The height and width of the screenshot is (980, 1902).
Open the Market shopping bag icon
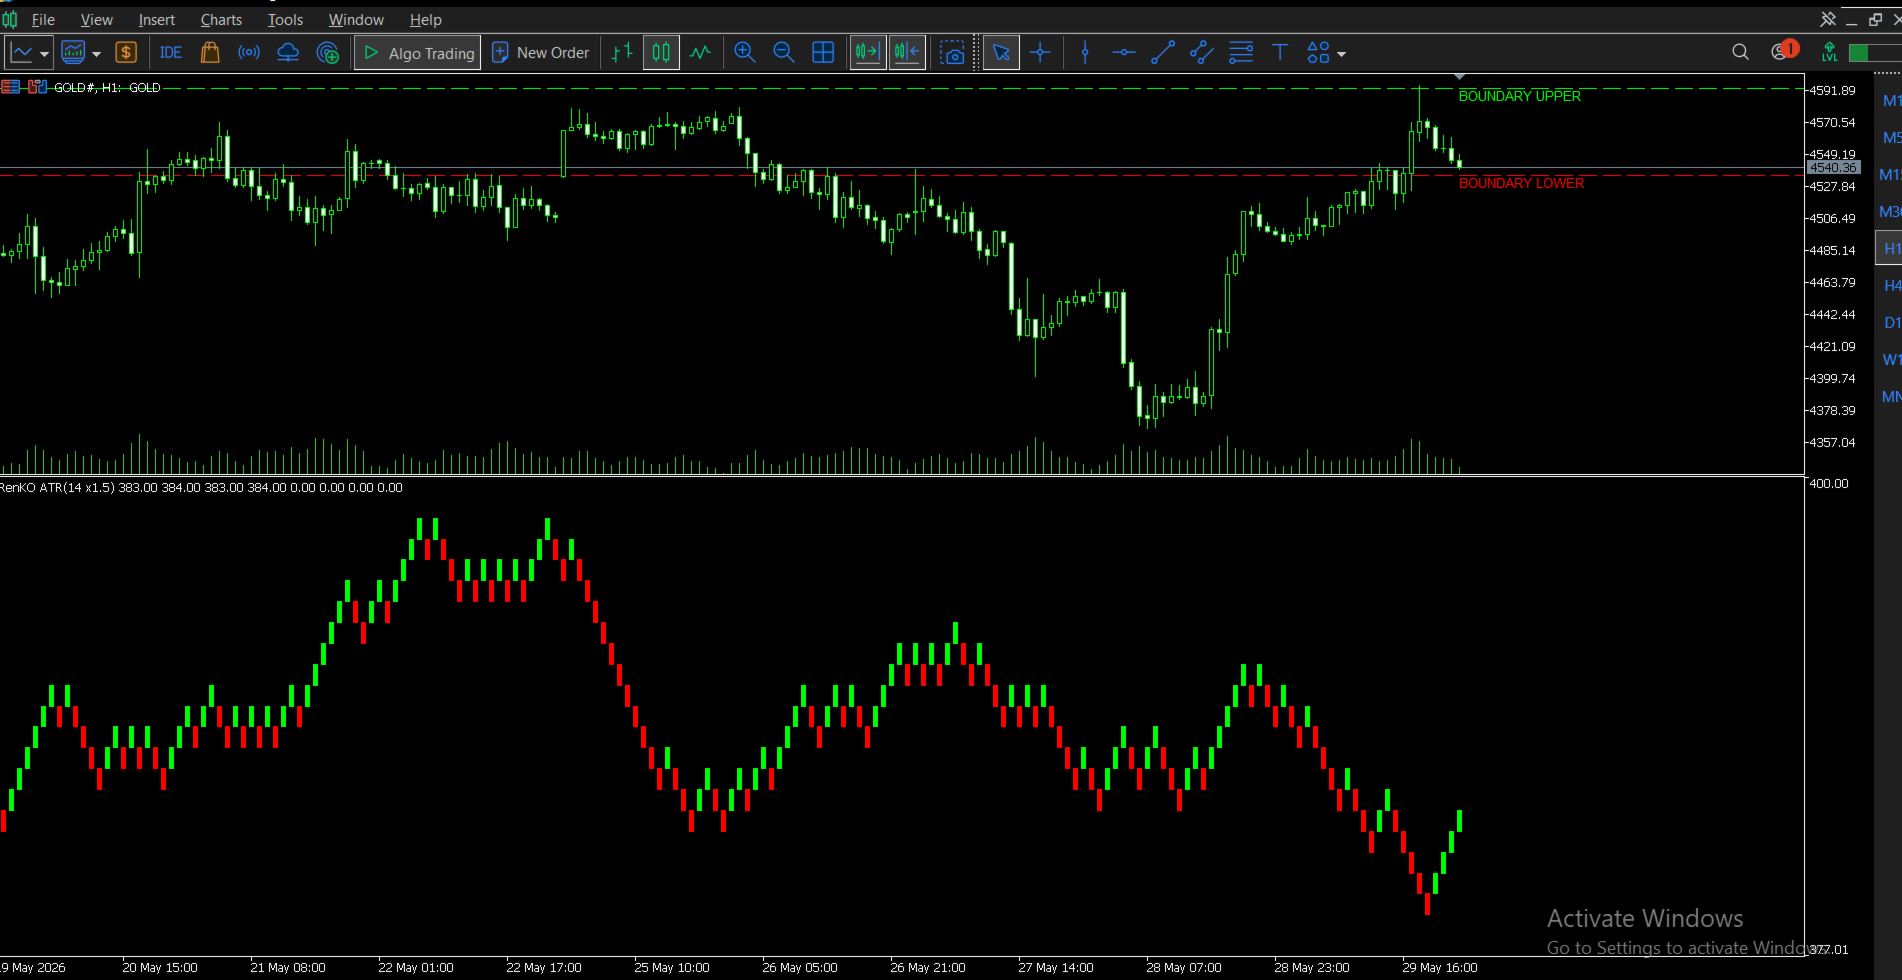click(210, 53)
